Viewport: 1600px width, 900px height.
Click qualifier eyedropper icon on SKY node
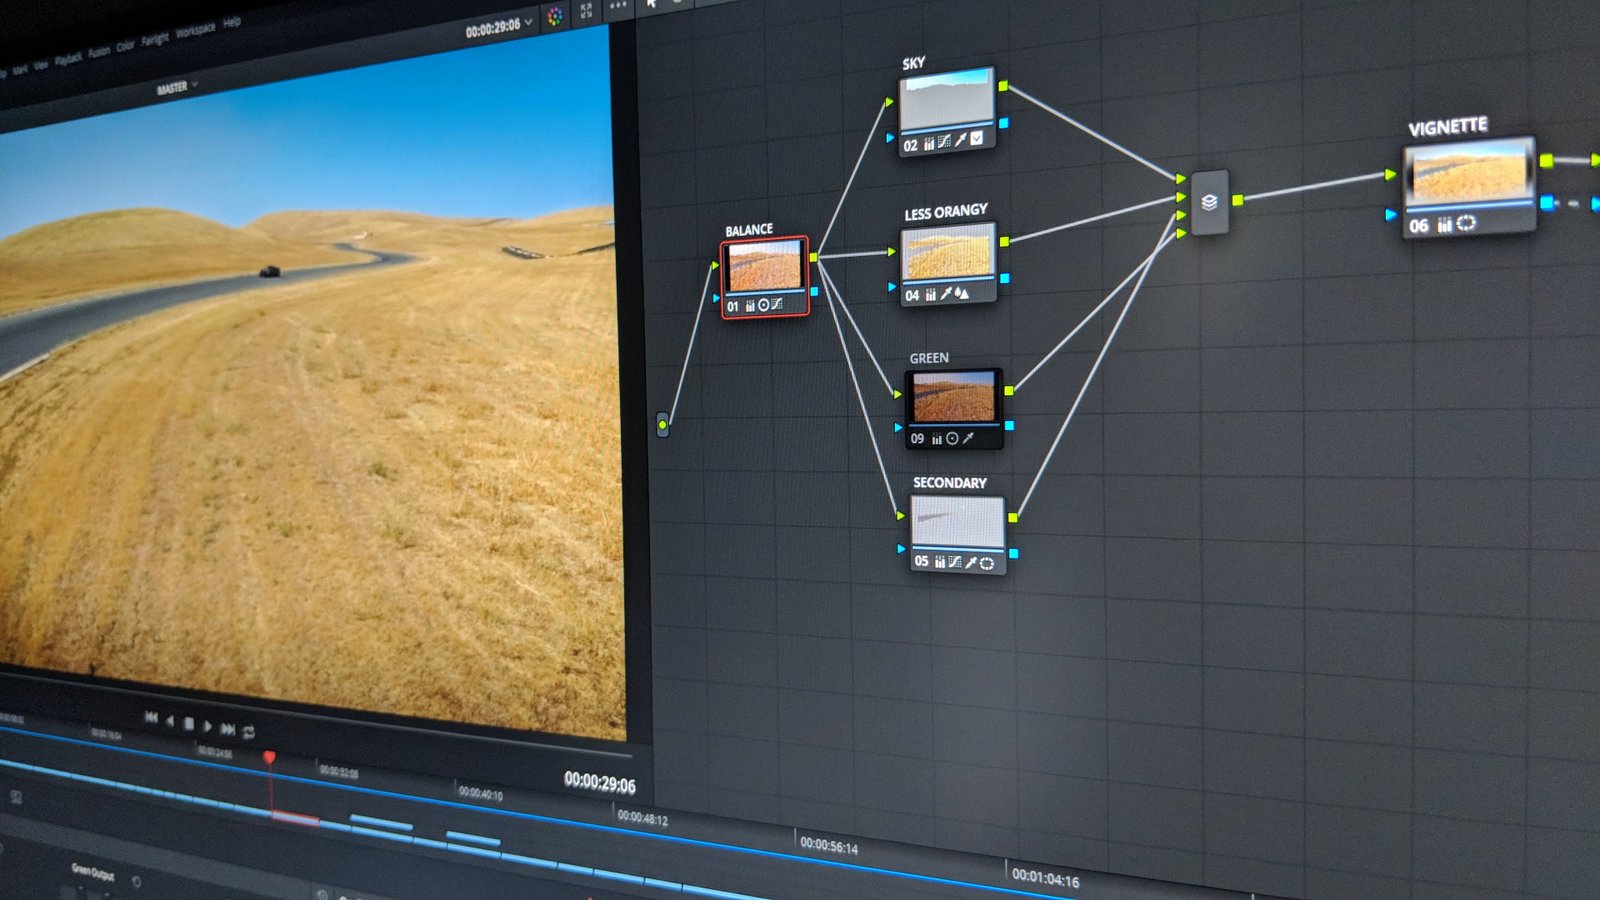tap(960, 141)
